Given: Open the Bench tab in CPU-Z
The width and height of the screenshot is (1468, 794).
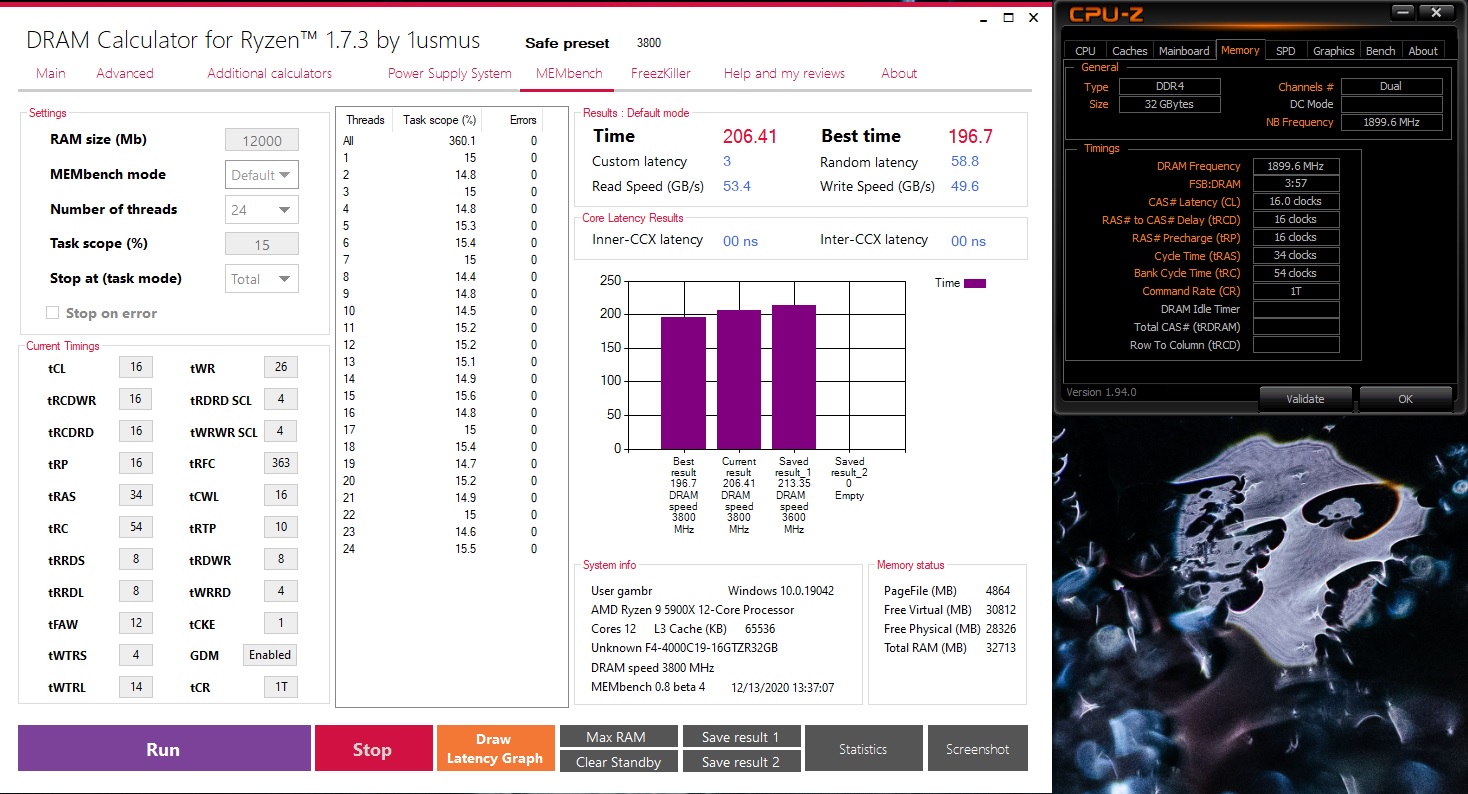Looking at the screenshot, I should coord(1380,51).
